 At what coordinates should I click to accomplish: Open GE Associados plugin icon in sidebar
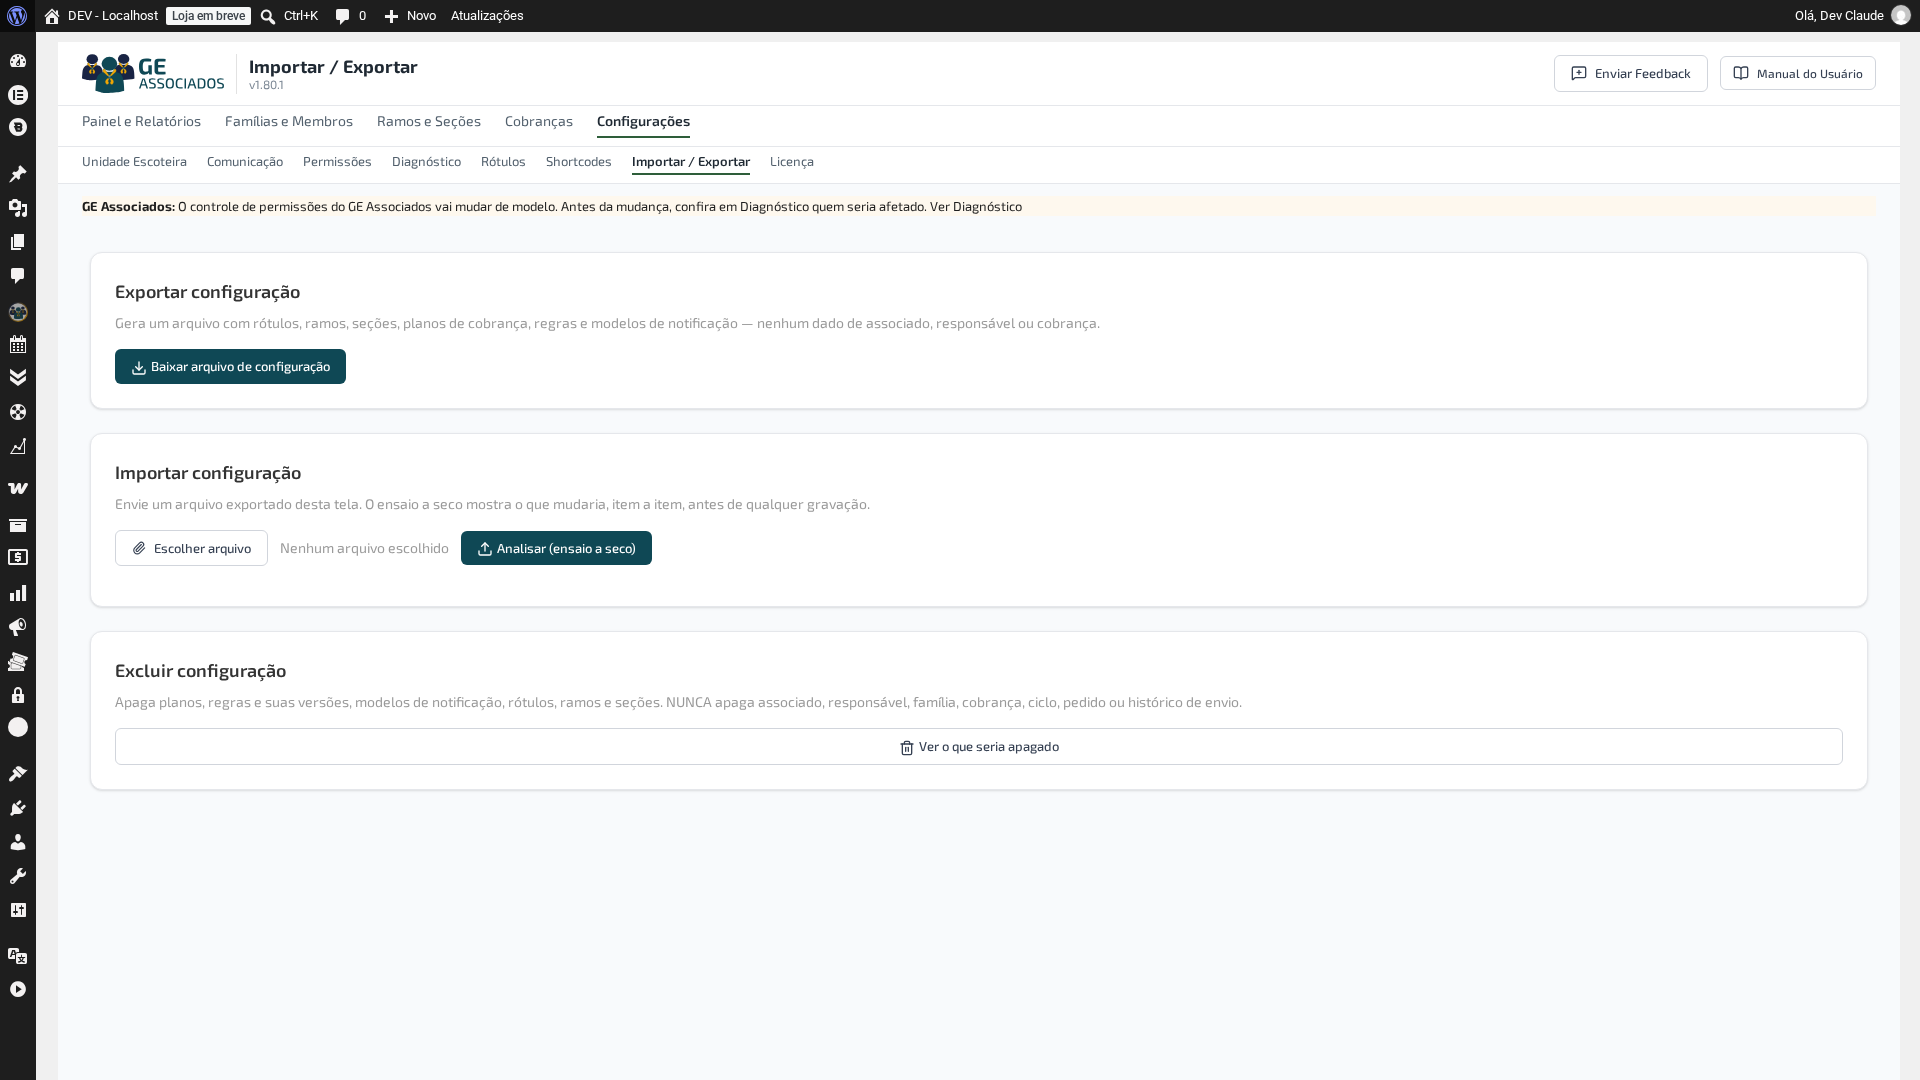click(18, 312)
